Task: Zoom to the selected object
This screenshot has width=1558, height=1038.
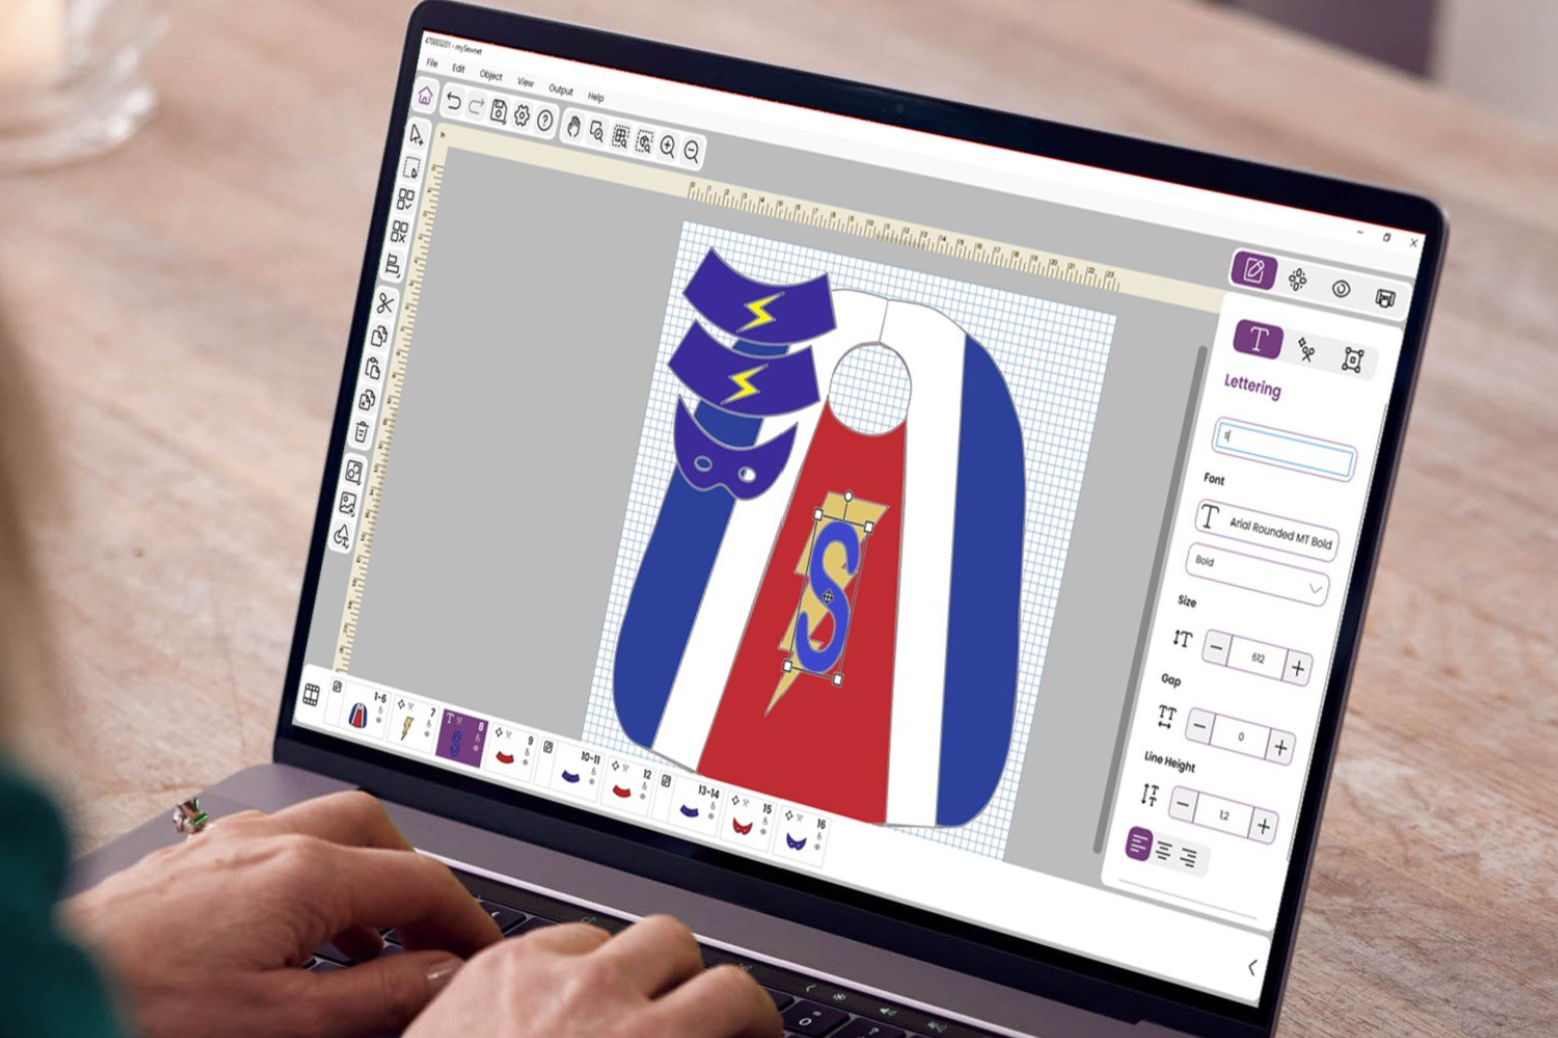Action: 645,142
